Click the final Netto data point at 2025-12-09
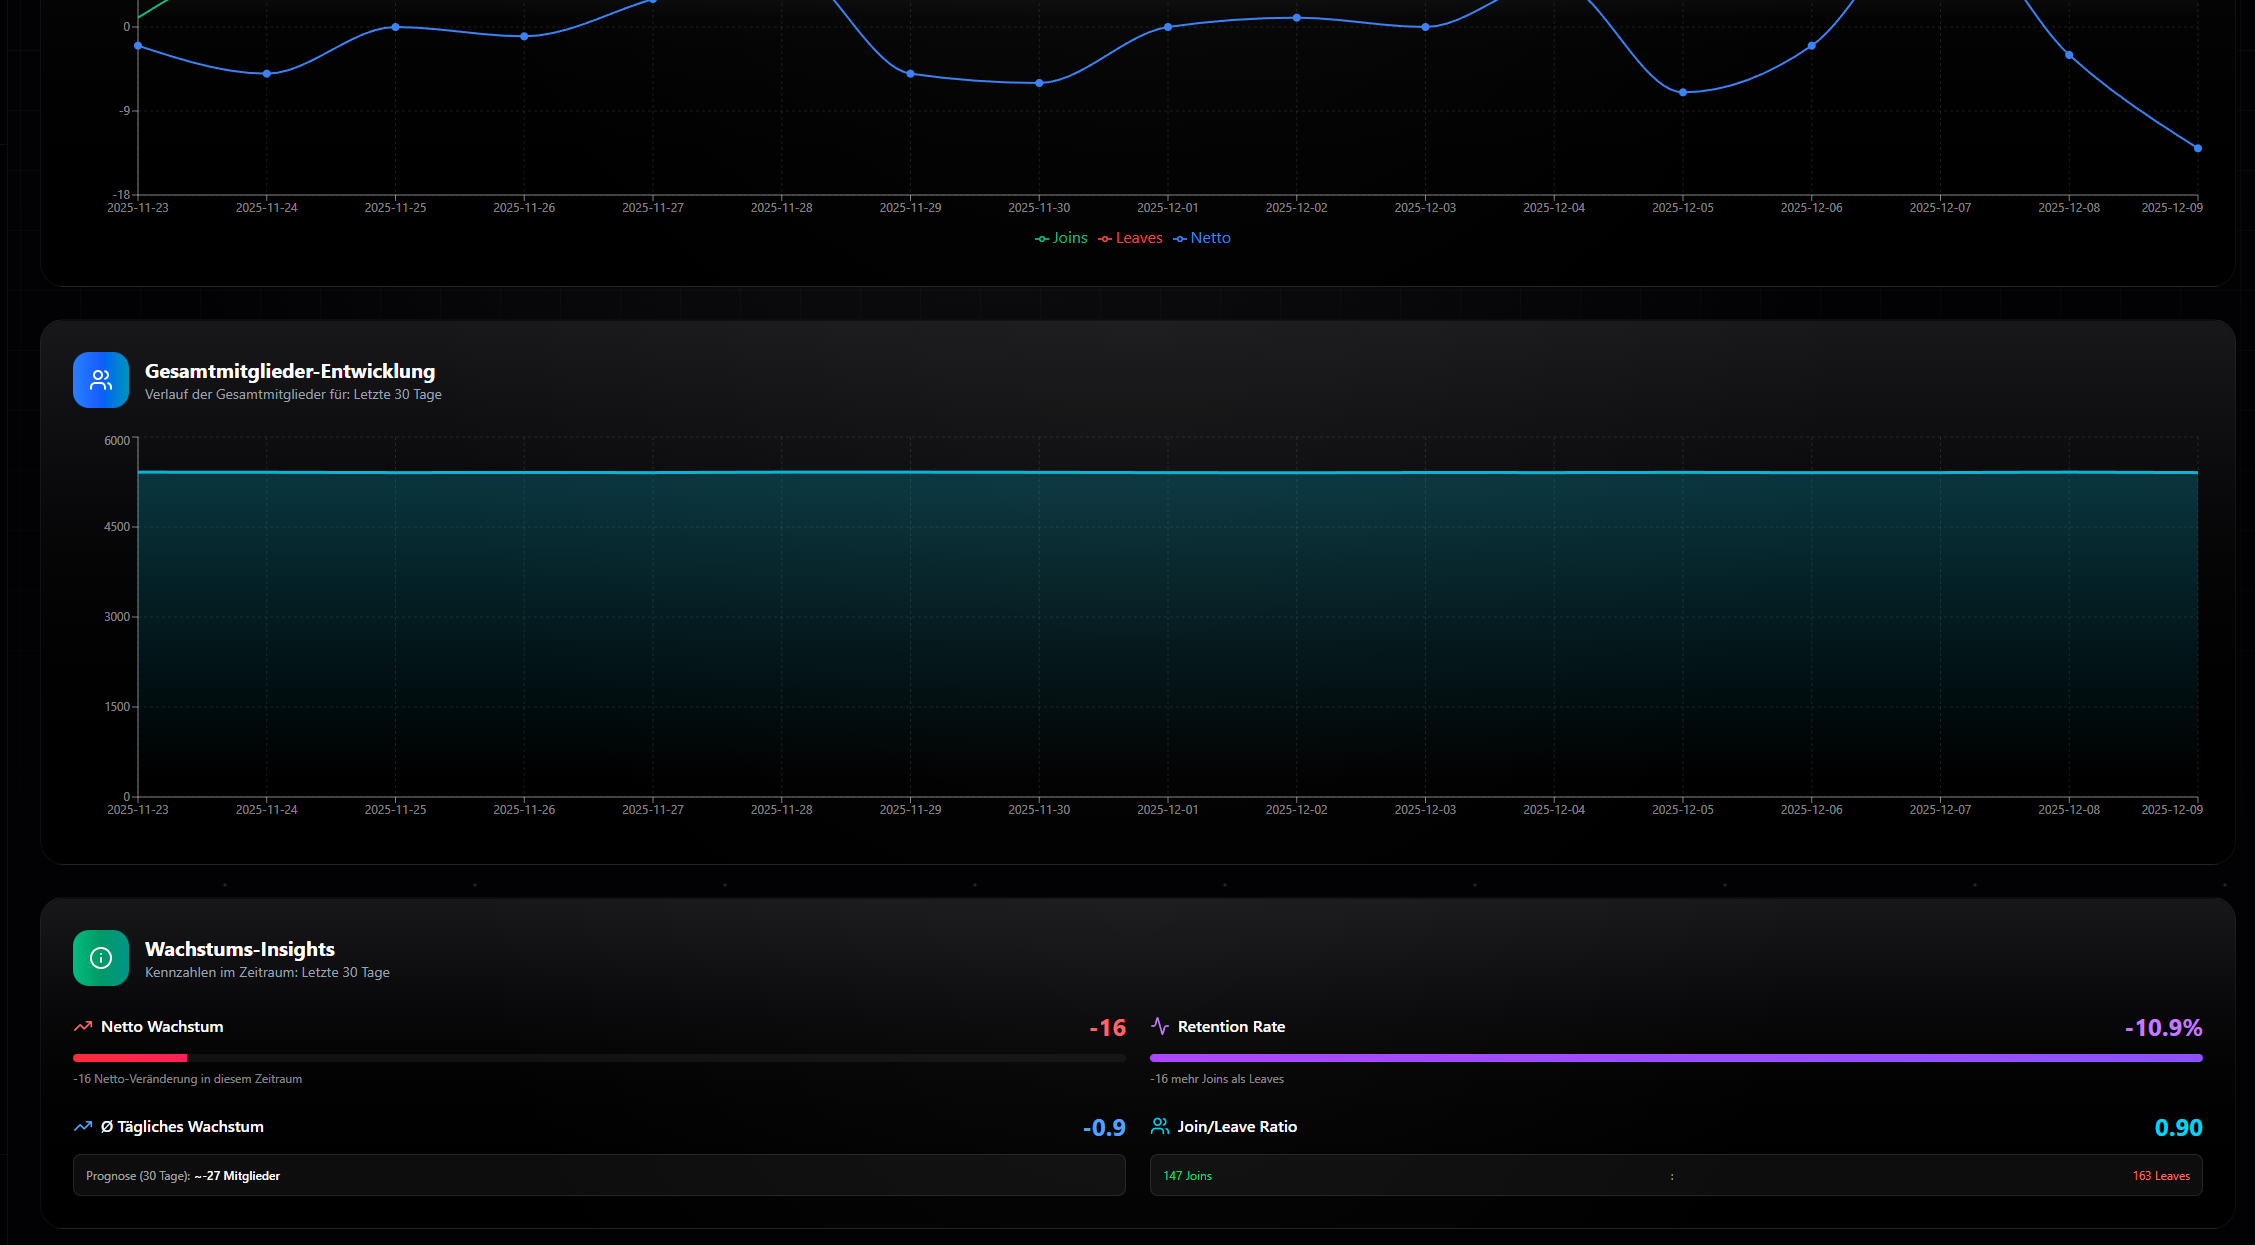The image size is (2255, 1245). 2198,148
